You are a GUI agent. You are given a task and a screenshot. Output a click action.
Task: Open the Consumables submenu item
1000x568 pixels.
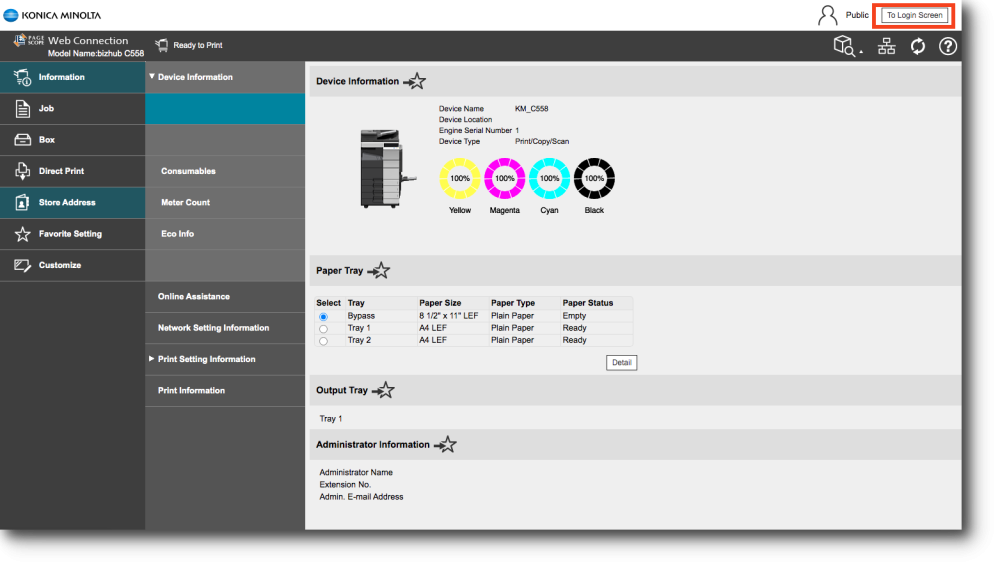click(188, 171)
